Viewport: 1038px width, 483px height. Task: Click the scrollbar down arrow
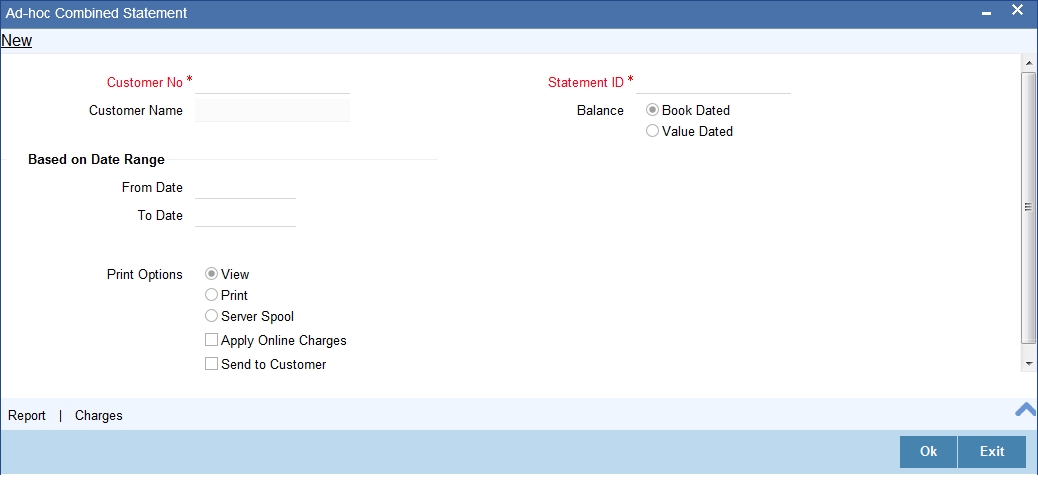point(1029,364)
